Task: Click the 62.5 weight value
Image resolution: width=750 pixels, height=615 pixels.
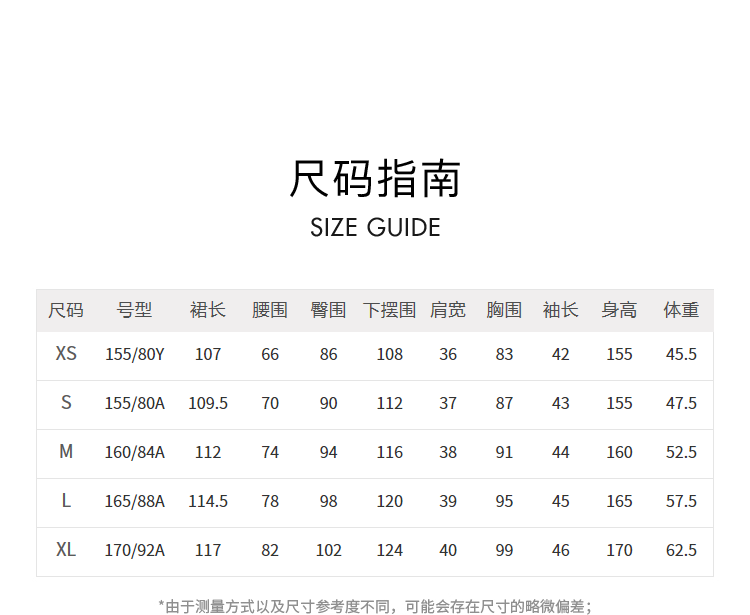Action: pos(681,550)
